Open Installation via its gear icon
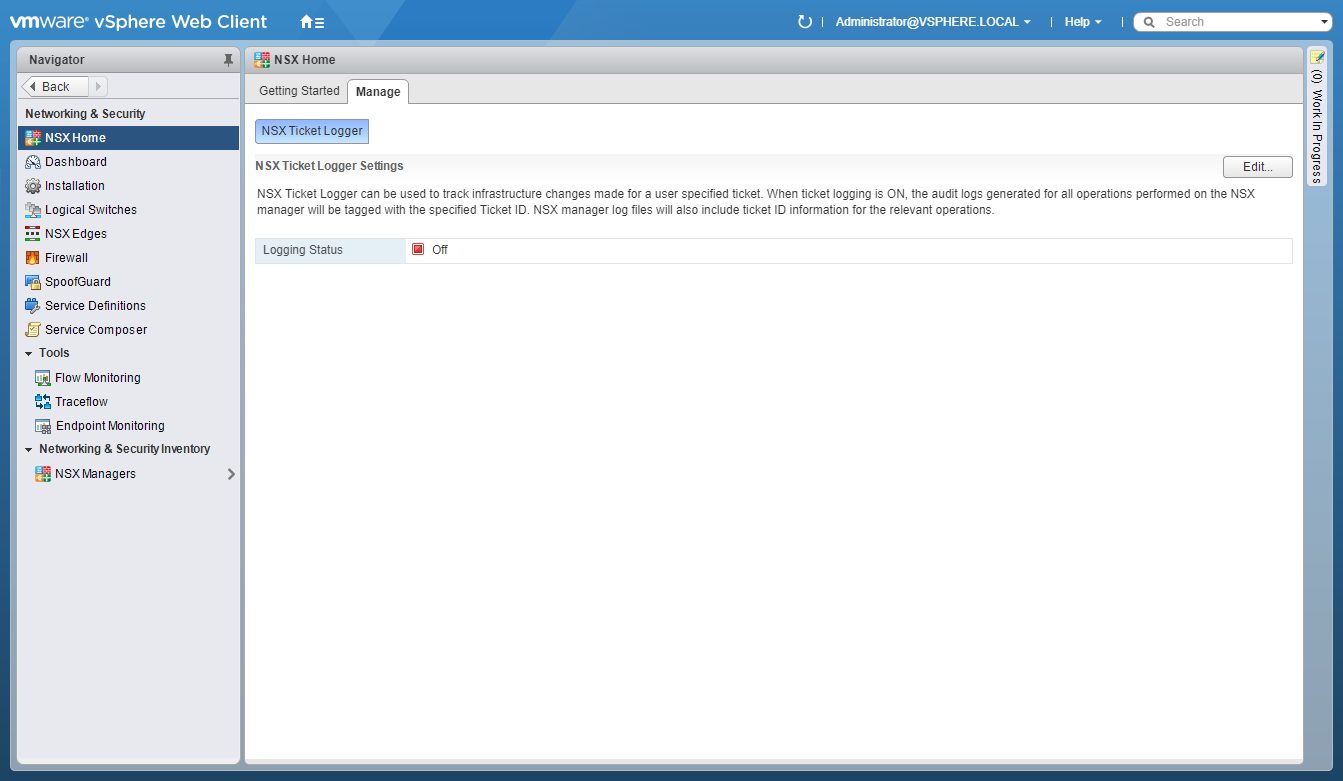Screen dimensions: 1343x781 point(33,186)
